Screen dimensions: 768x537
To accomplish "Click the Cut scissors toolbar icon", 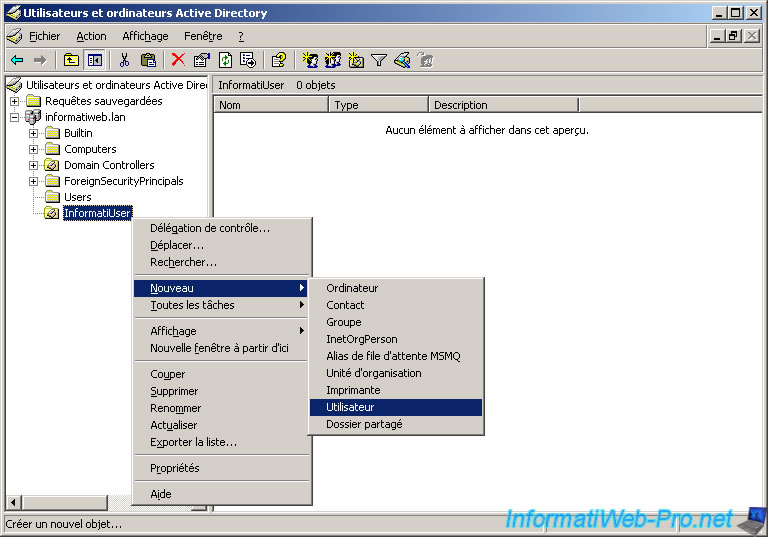I will pos(125,60).
